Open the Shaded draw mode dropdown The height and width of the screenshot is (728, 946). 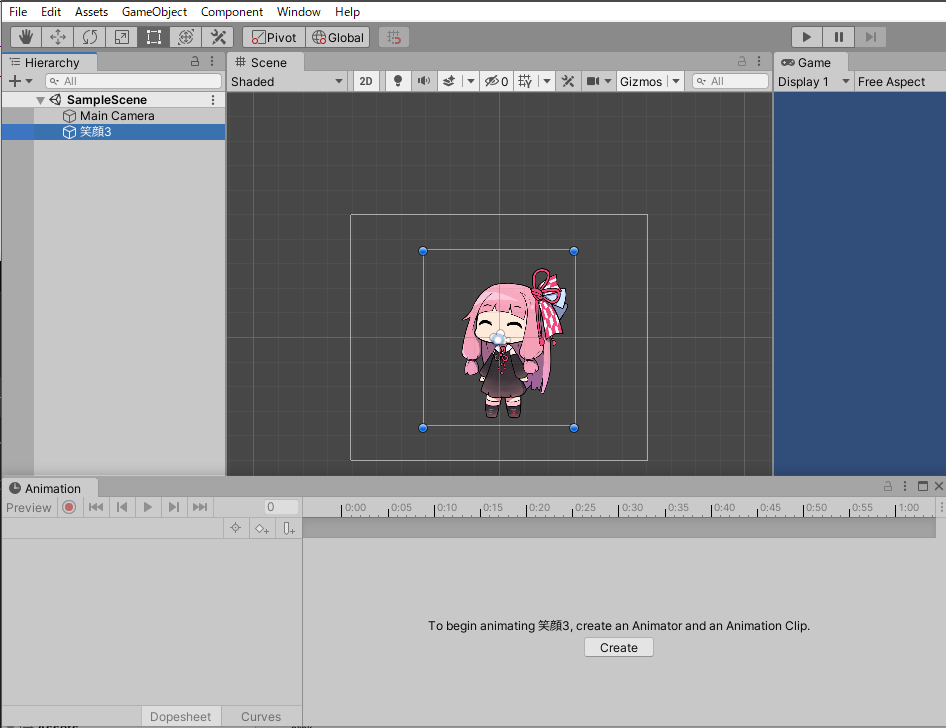tap(287, 81)
